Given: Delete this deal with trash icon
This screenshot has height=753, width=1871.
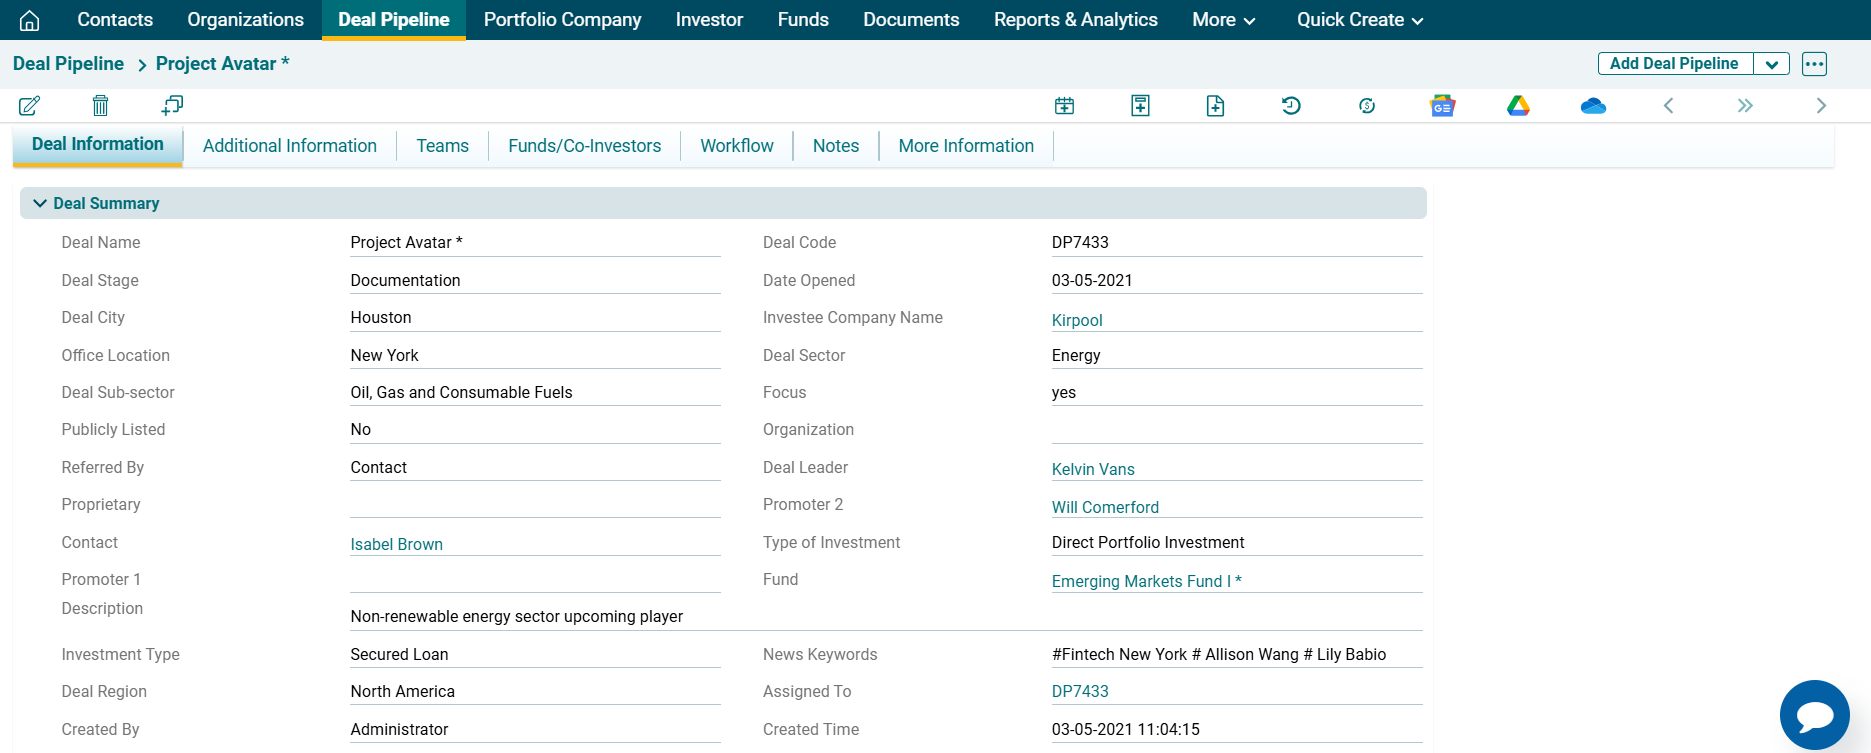Looking at the screenshot, I should coord(100,105).
